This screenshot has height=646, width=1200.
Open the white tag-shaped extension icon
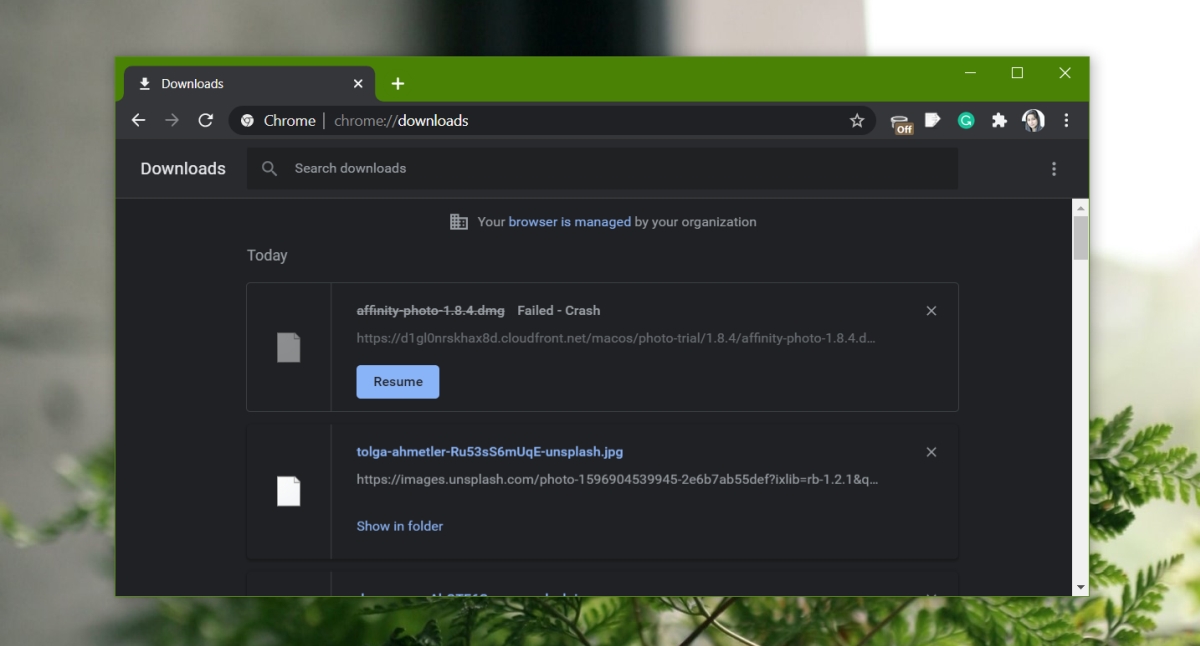tap(932, 120)
